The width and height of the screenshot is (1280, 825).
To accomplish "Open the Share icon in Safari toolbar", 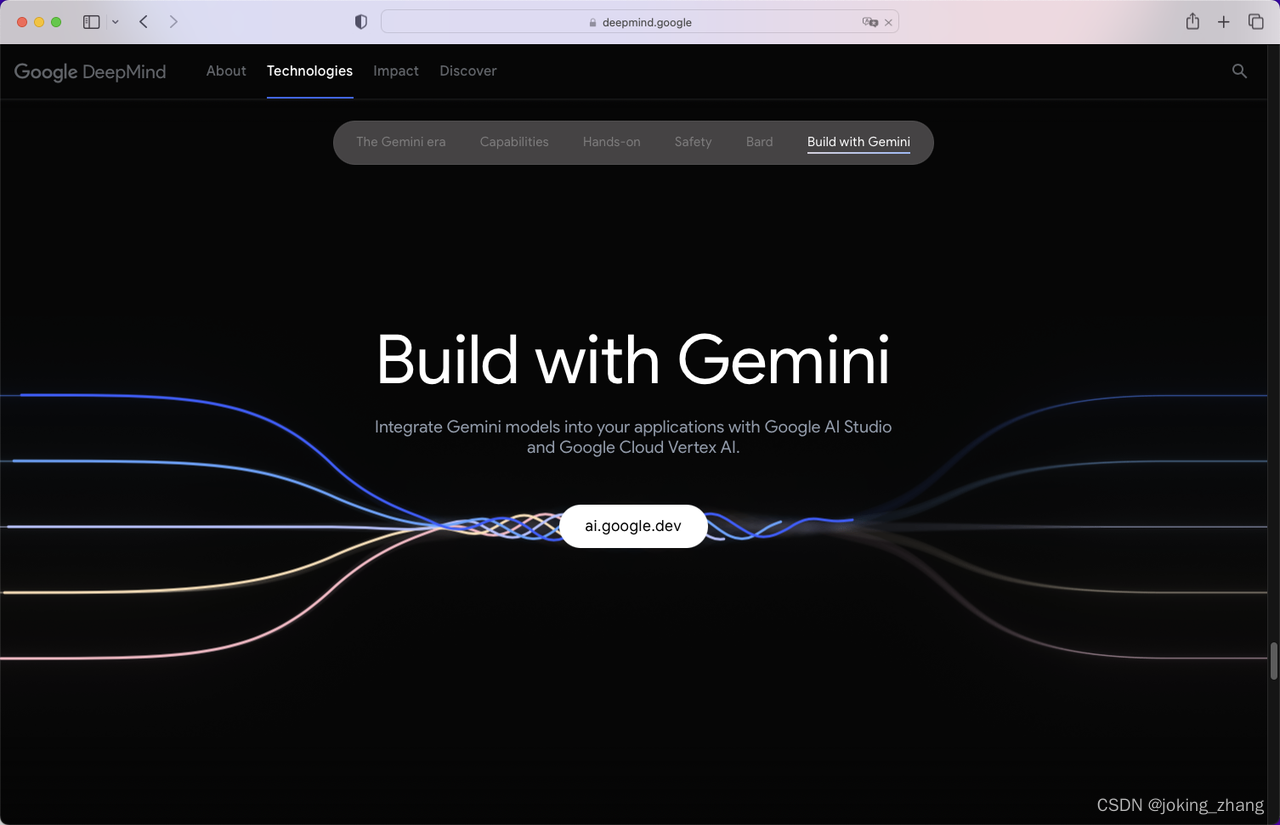I will [x=1192, y=21].
